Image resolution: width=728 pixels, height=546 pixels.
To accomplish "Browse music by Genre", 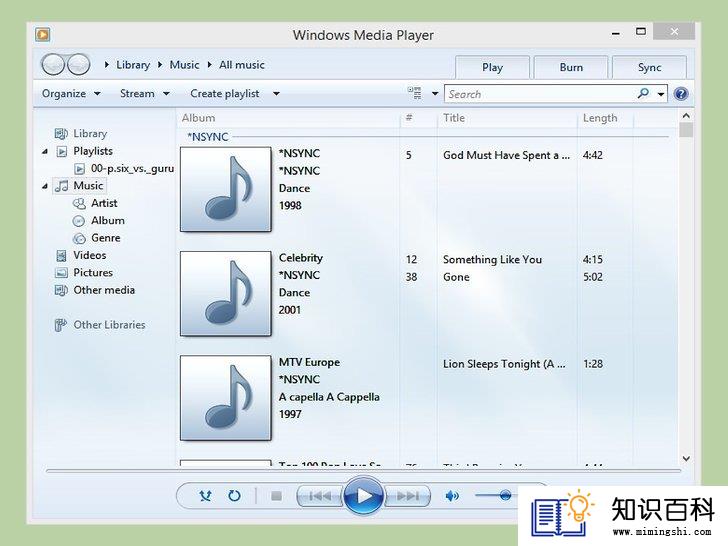I will [x=105, y=238].
